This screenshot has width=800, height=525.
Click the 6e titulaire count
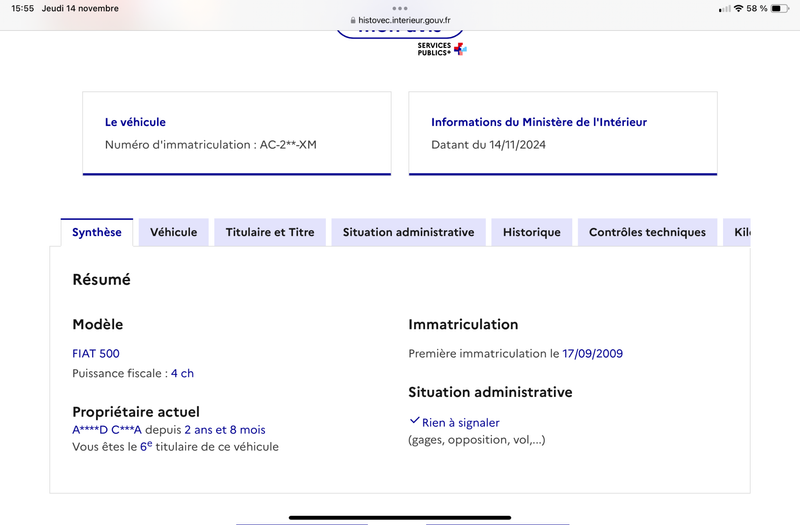[x=146, y=446]
